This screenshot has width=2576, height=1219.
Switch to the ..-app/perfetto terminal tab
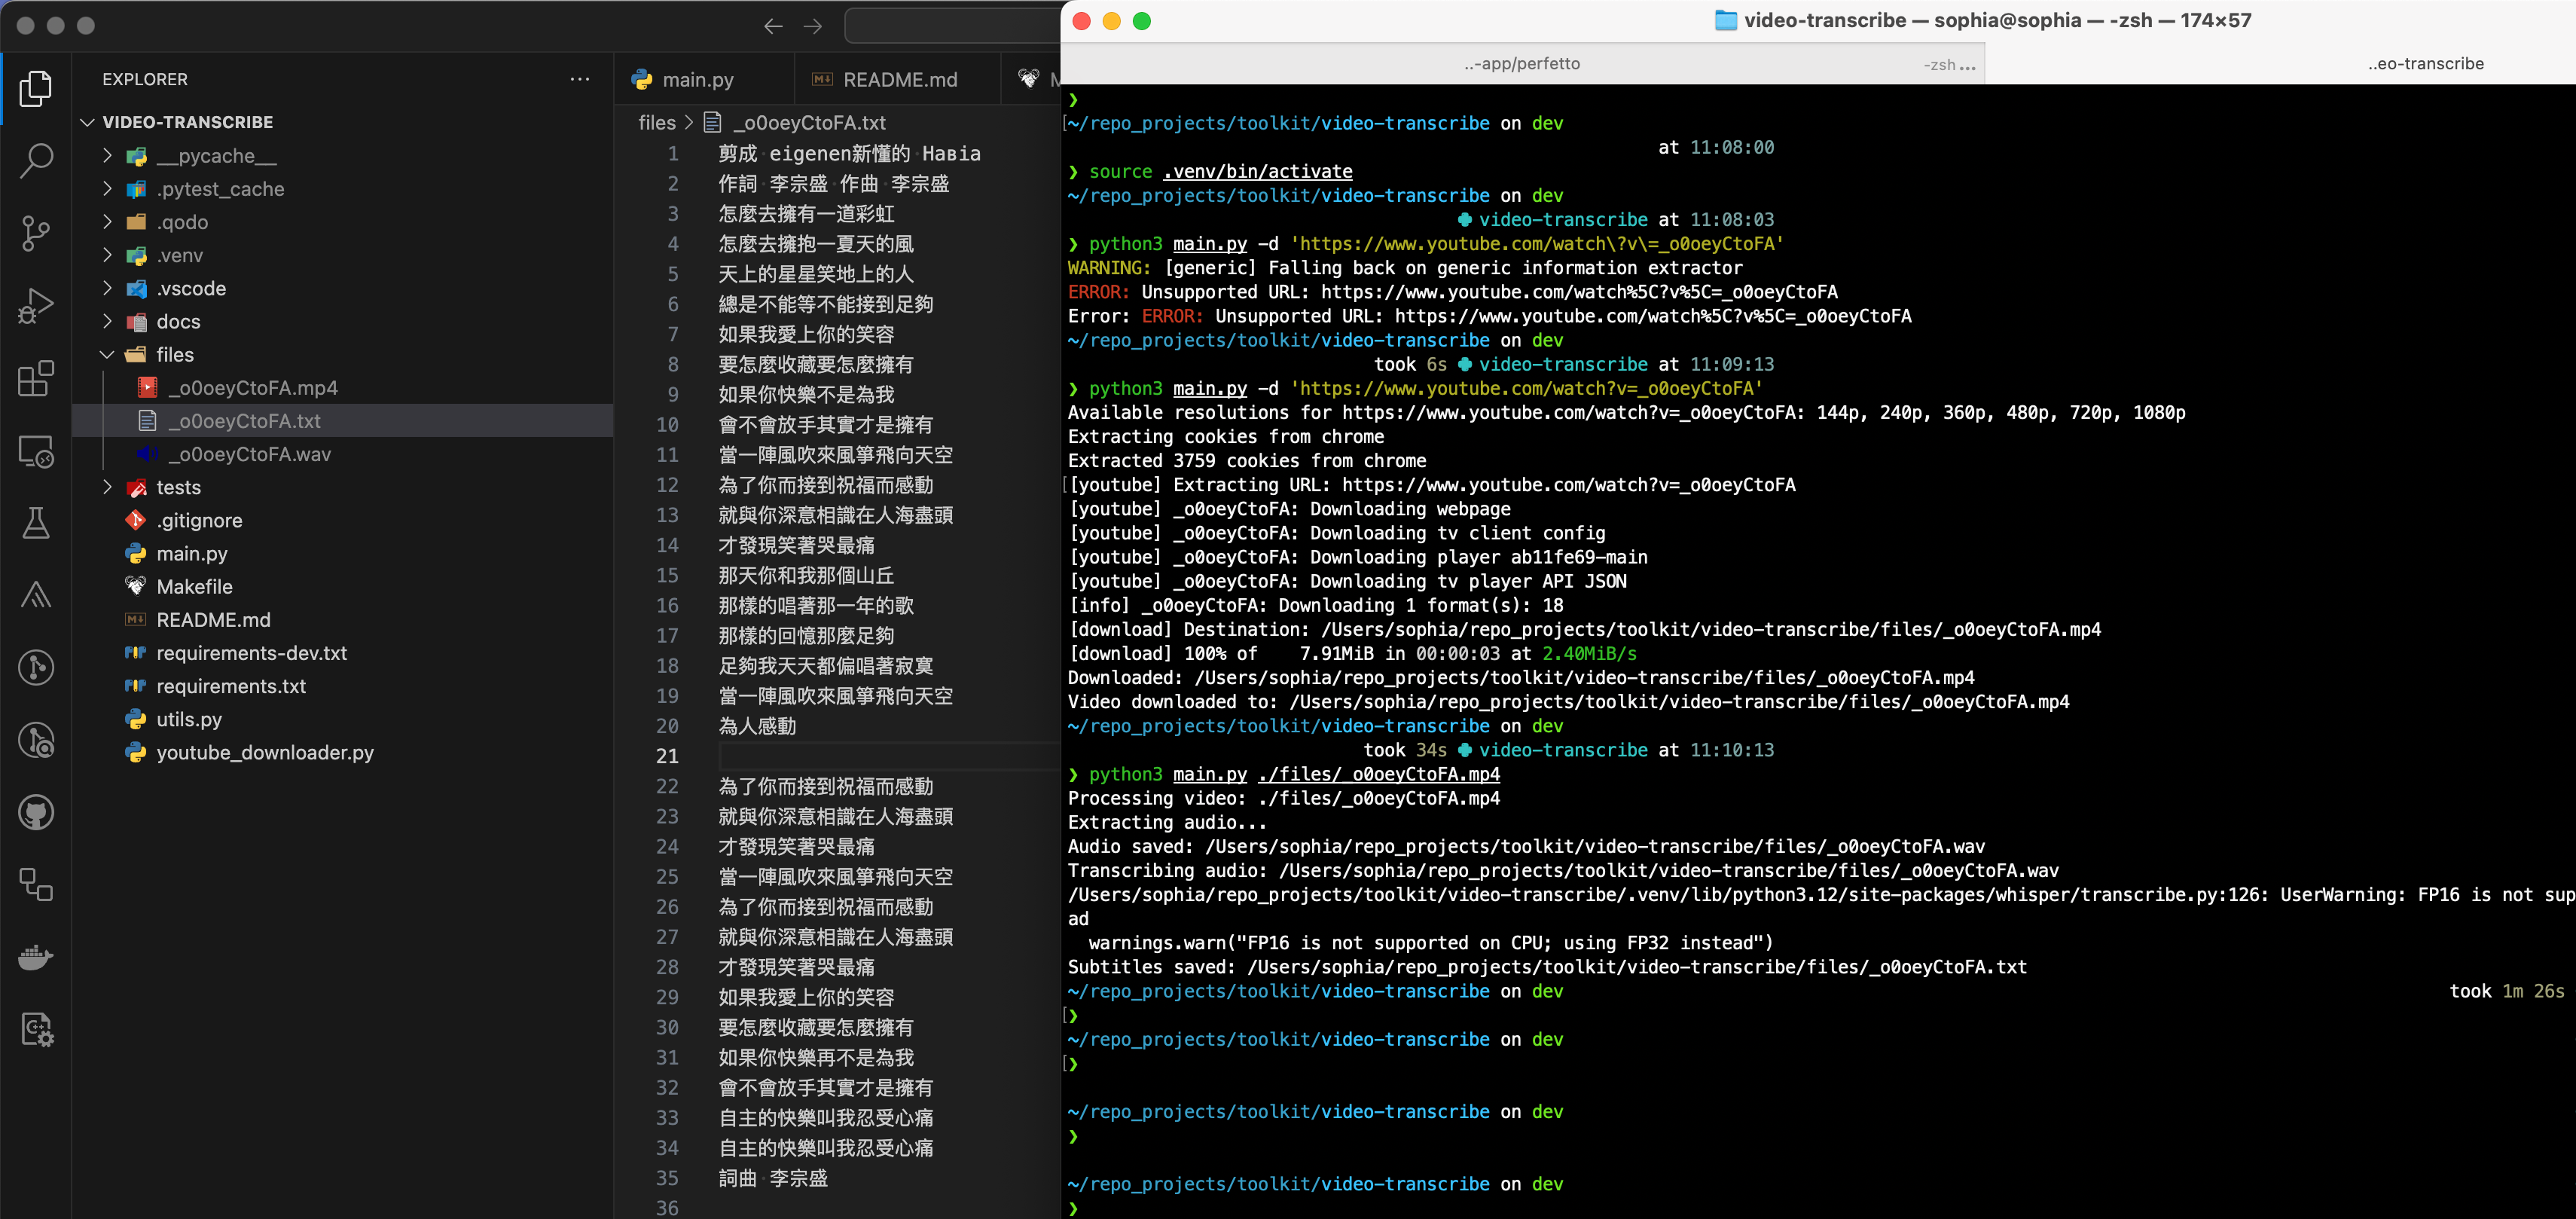coord(1522,64)
